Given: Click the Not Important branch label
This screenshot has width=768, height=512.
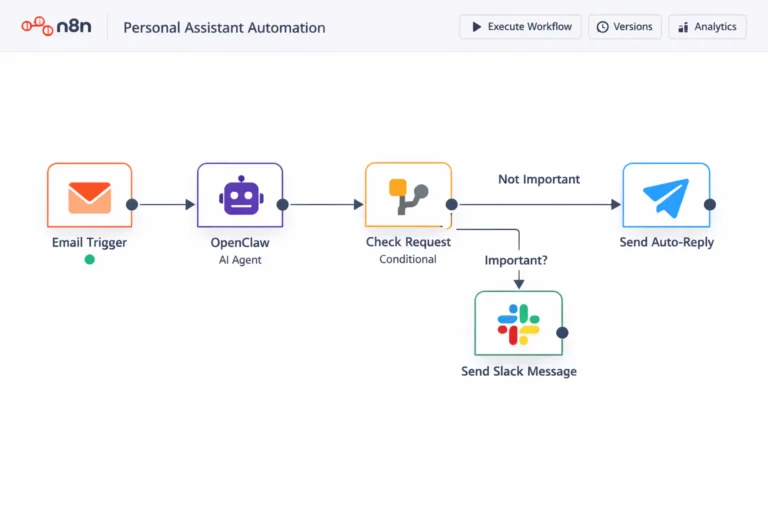Looking at the screenshot, I should tap(539, 179).
